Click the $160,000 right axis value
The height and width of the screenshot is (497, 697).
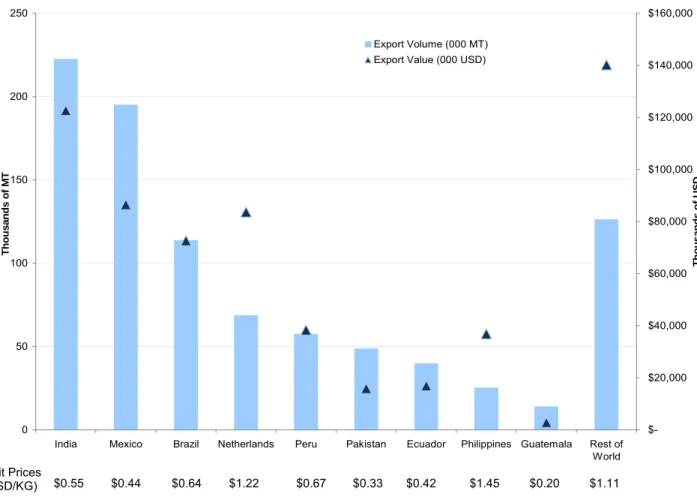(x=670, y=14)
